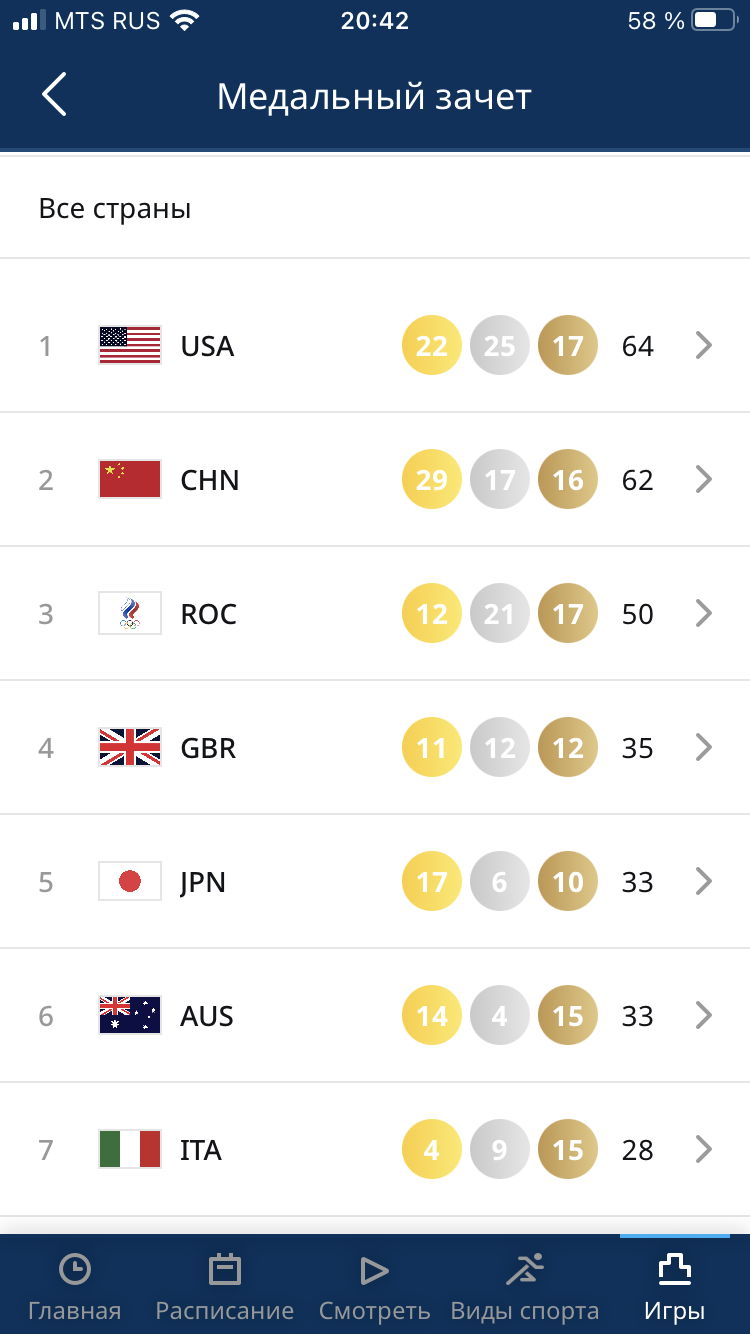Open the Главная clock icon

click(x=75, y=1270)
